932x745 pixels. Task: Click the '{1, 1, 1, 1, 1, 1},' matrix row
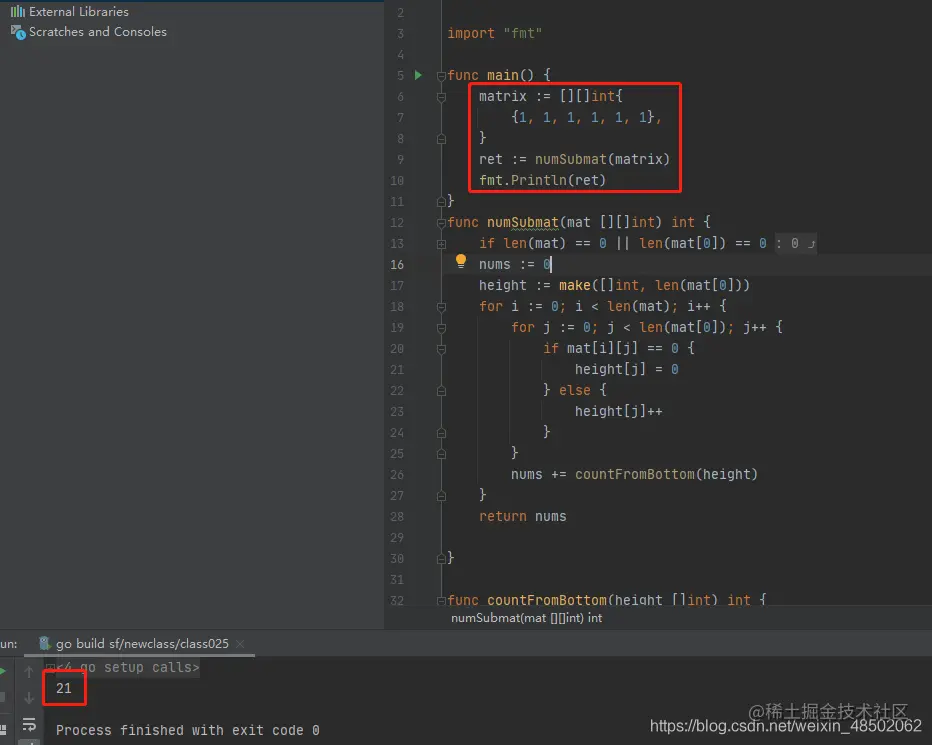(x=586, y=117)
